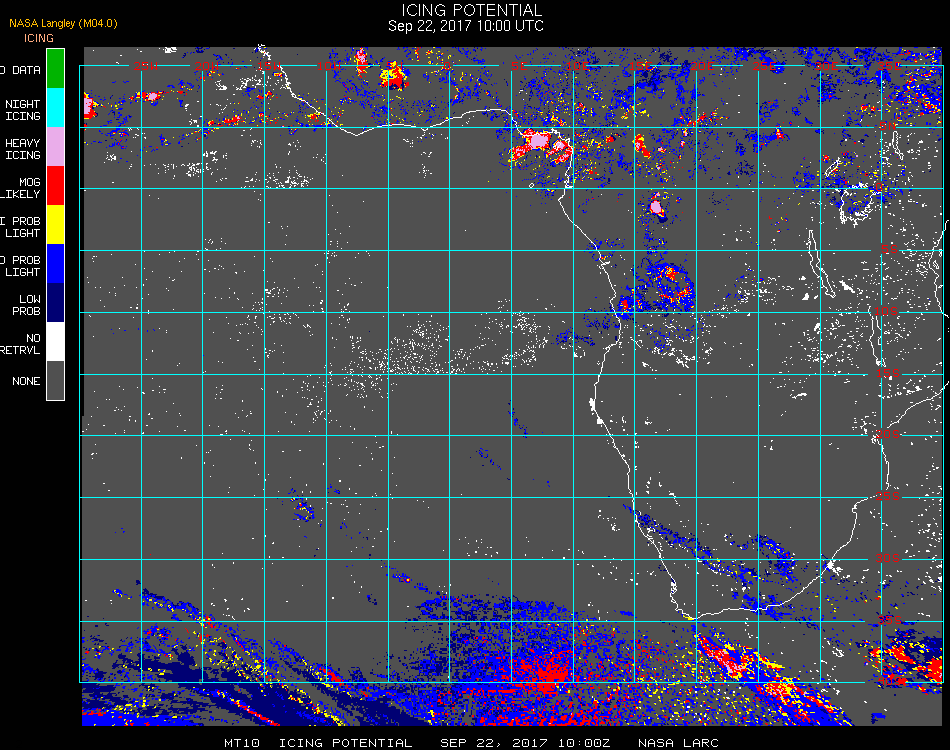Screen dimensions: 950x750
Task: Click the 'ICING POTENTIAL' main title
Action: [471, 10]
